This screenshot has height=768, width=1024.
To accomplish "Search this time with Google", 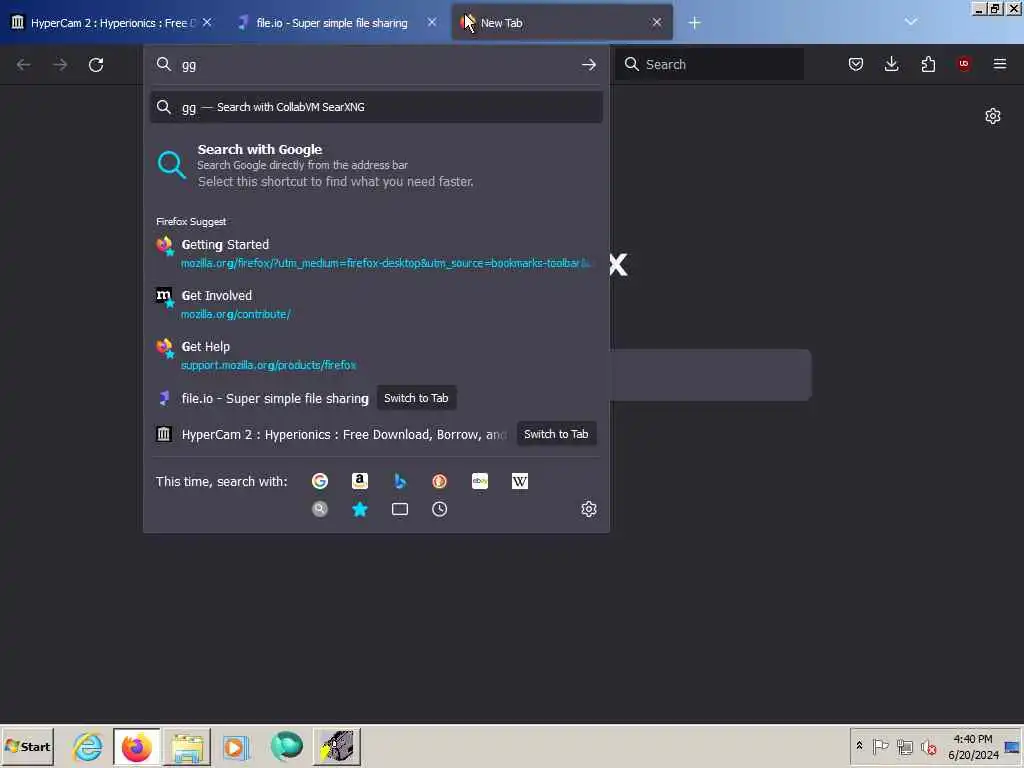I will [319, 481].
